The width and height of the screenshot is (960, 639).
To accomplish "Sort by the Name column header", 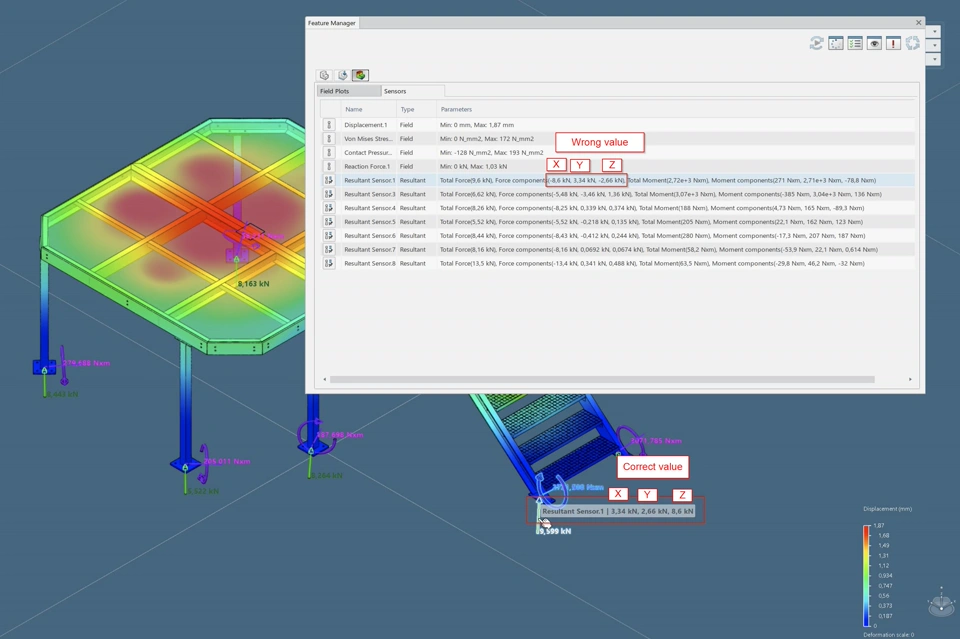I will point(368,110).
